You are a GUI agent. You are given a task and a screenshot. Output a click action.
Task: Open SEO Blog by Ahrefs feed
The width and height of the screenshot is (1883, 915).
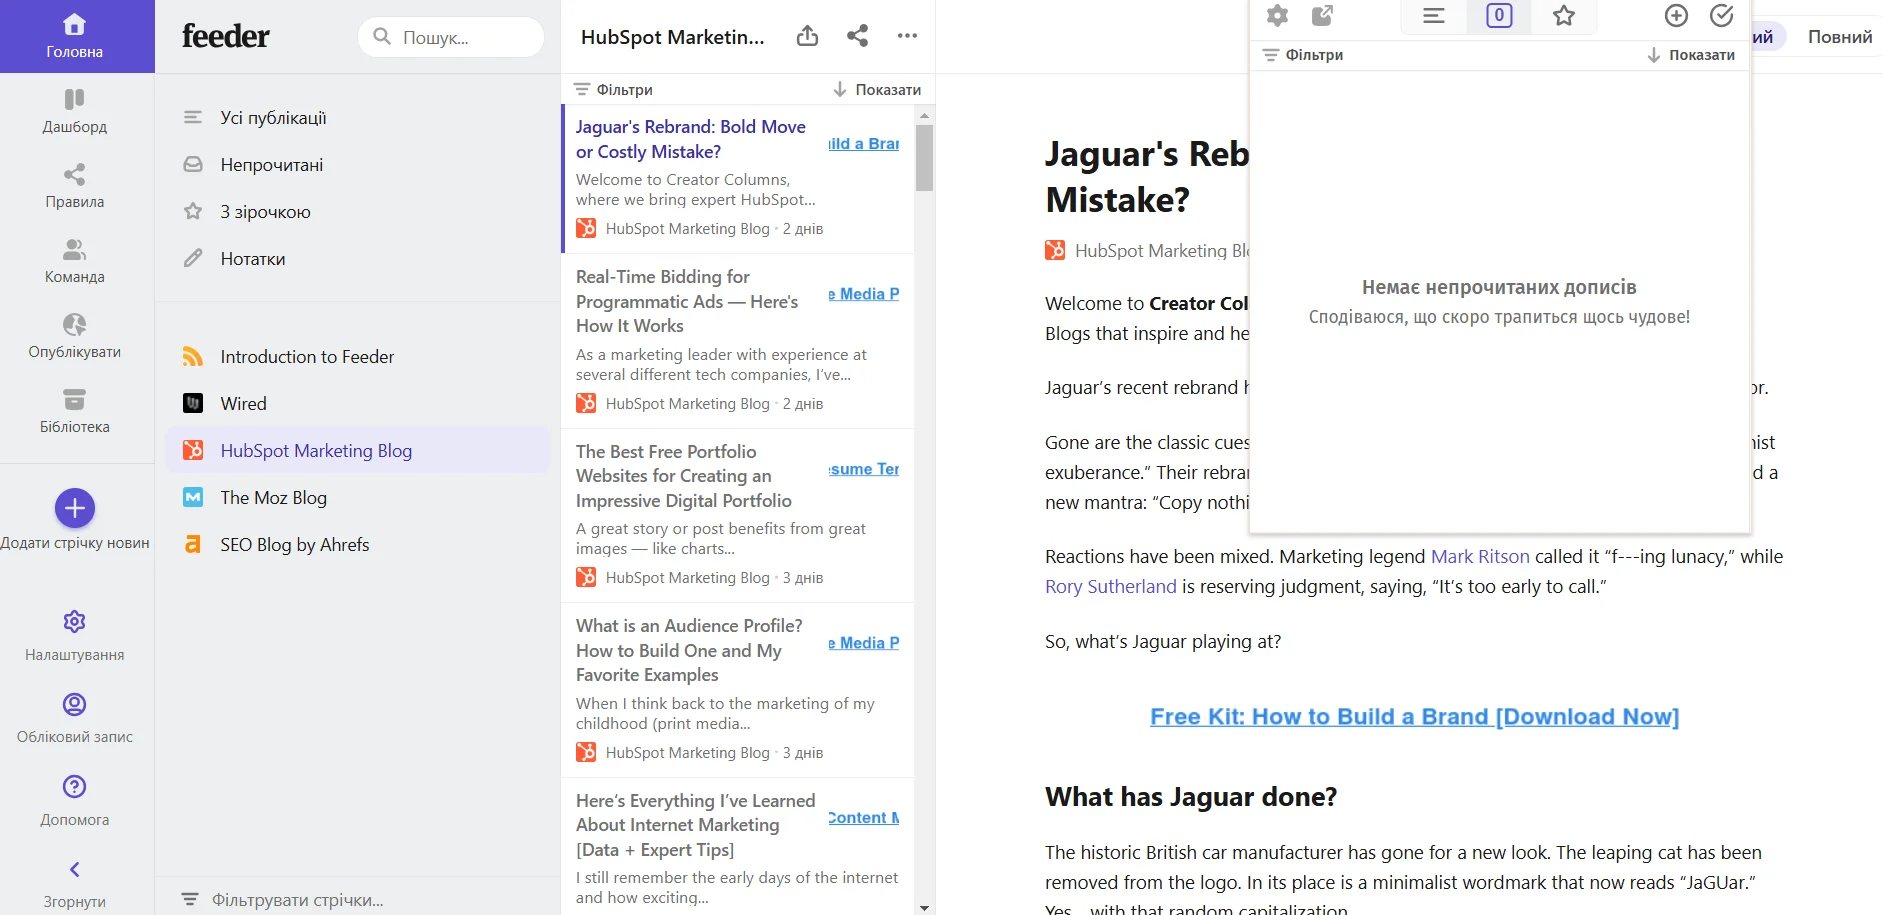click(358, 545)
